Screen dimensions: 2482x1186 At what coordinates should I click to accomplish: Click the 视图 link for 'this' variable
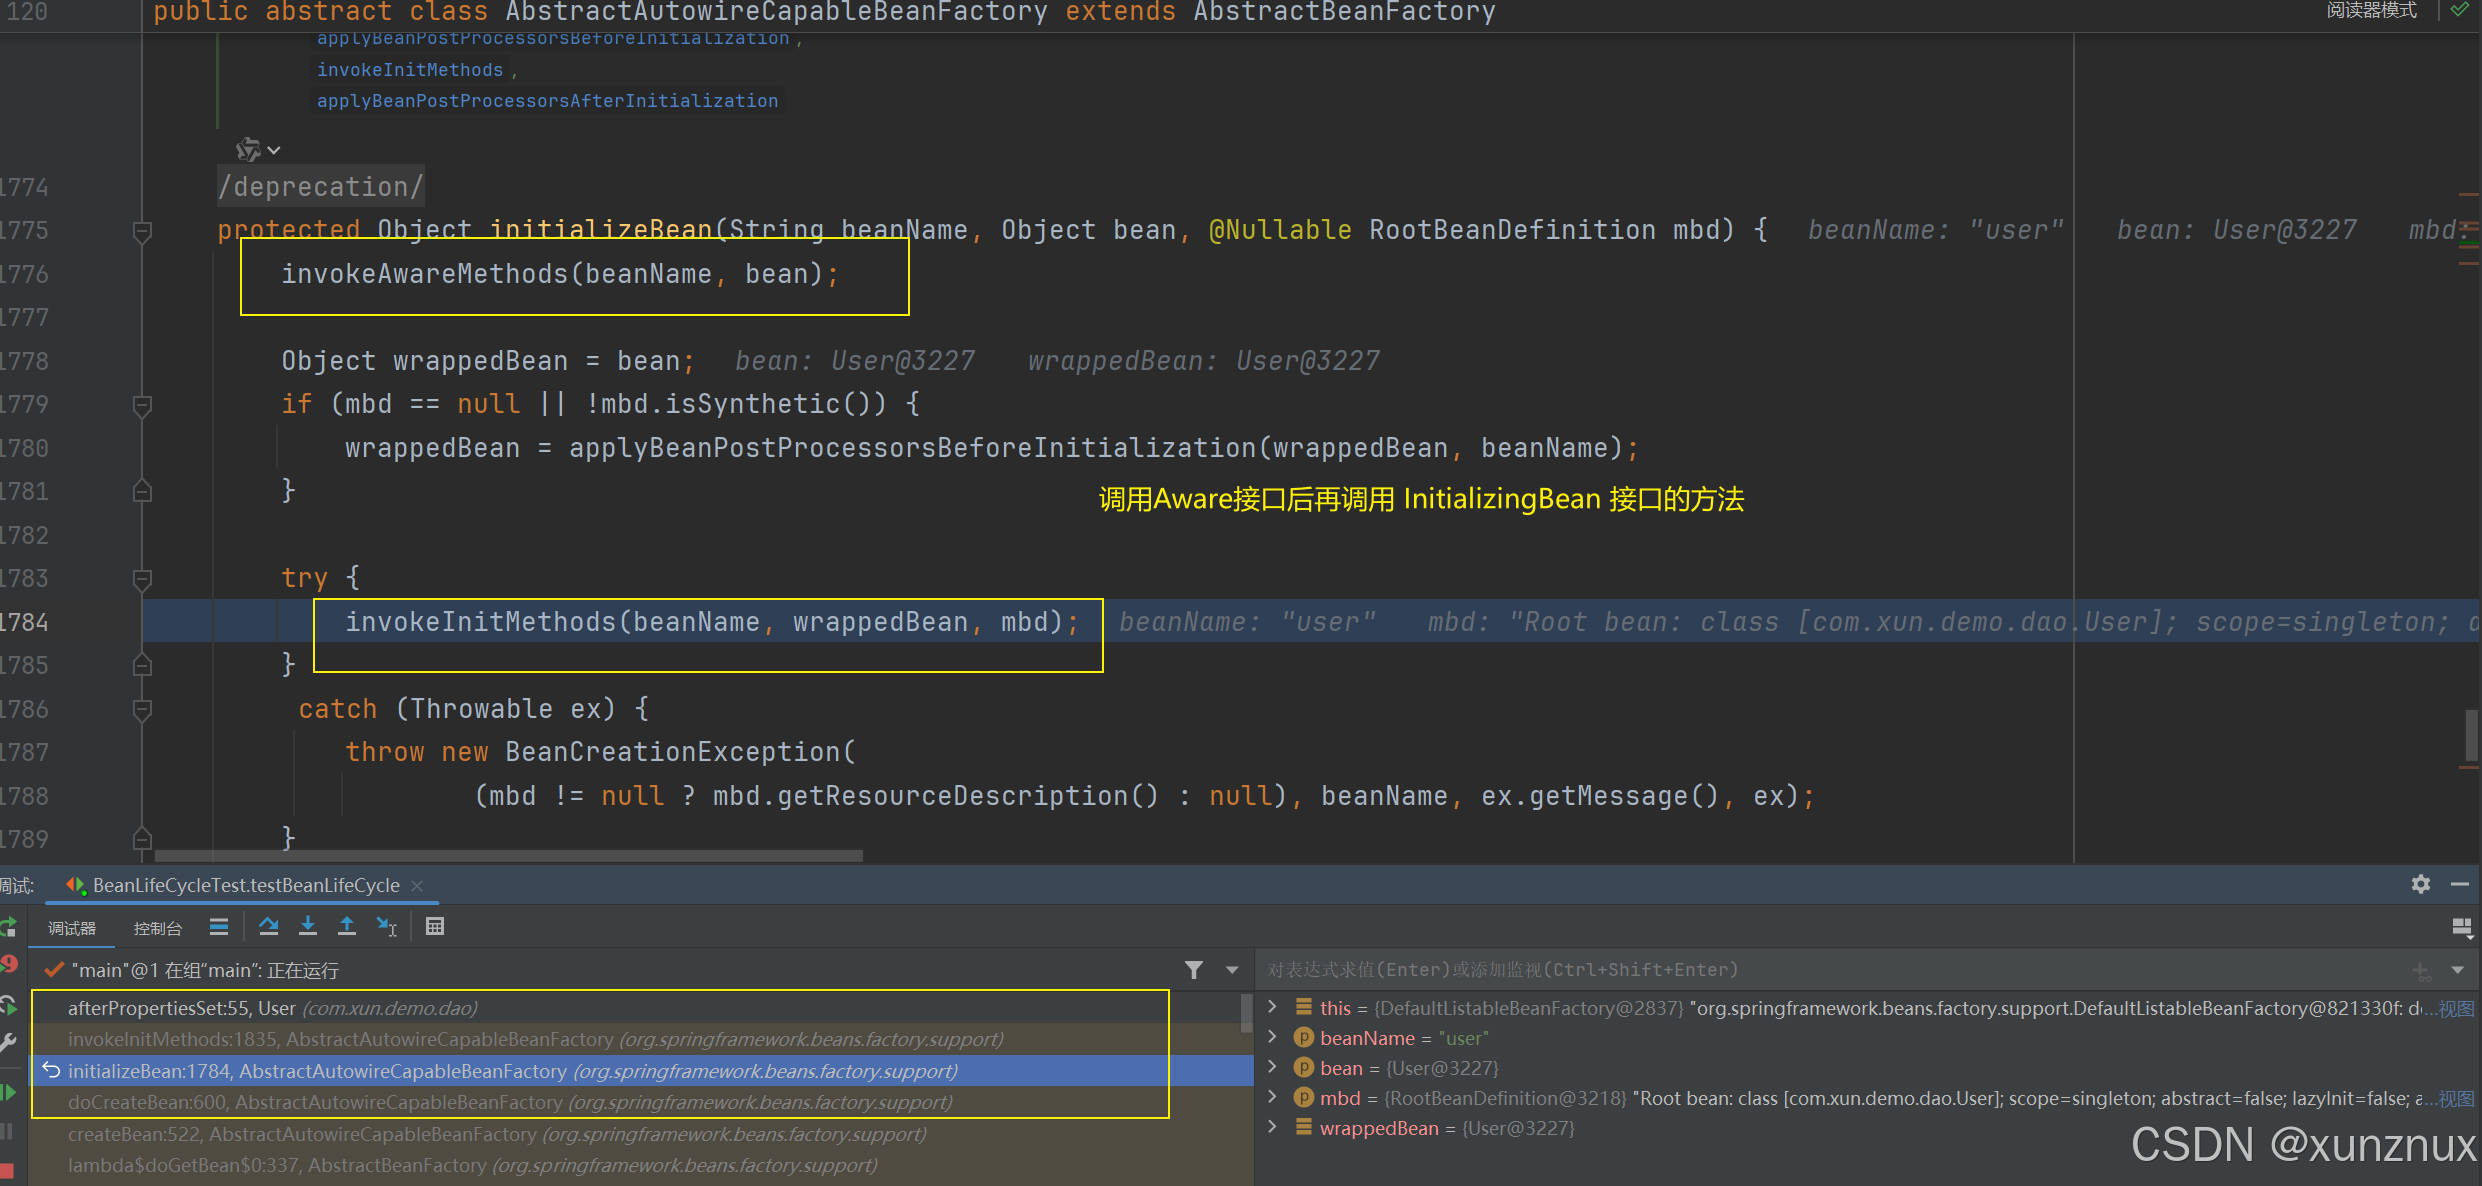click(2457, 1008)
